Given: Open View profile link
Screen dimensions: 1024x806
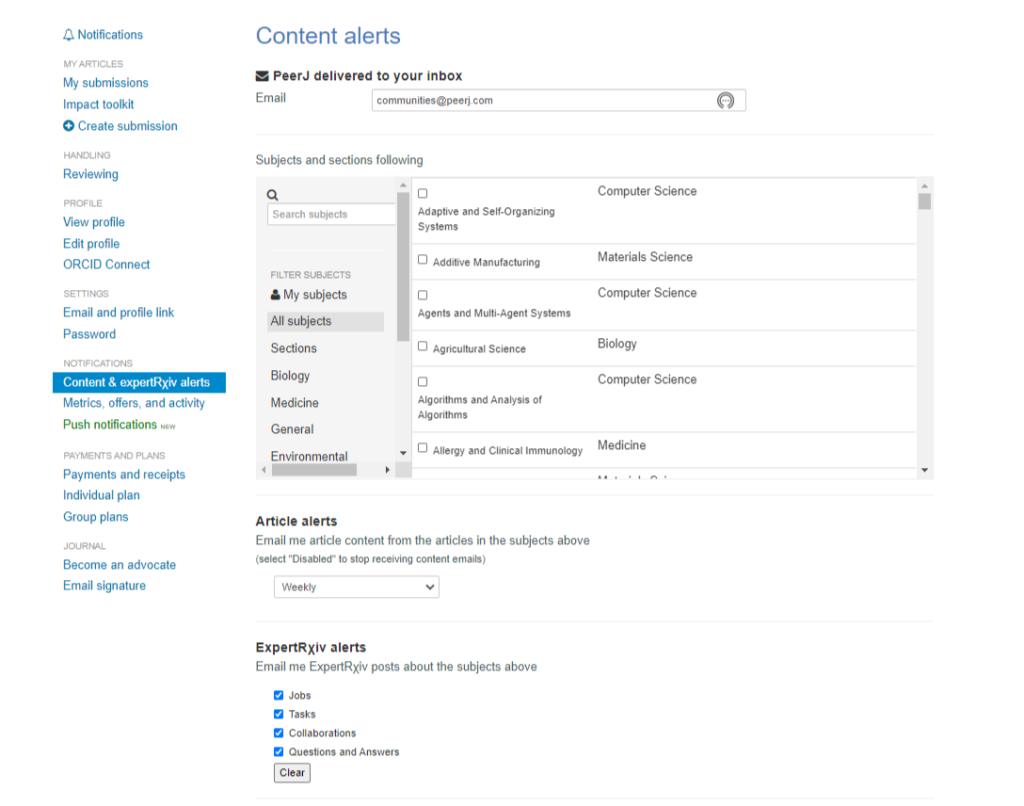Looking at the screenshot, I should (x=94, y=222).
